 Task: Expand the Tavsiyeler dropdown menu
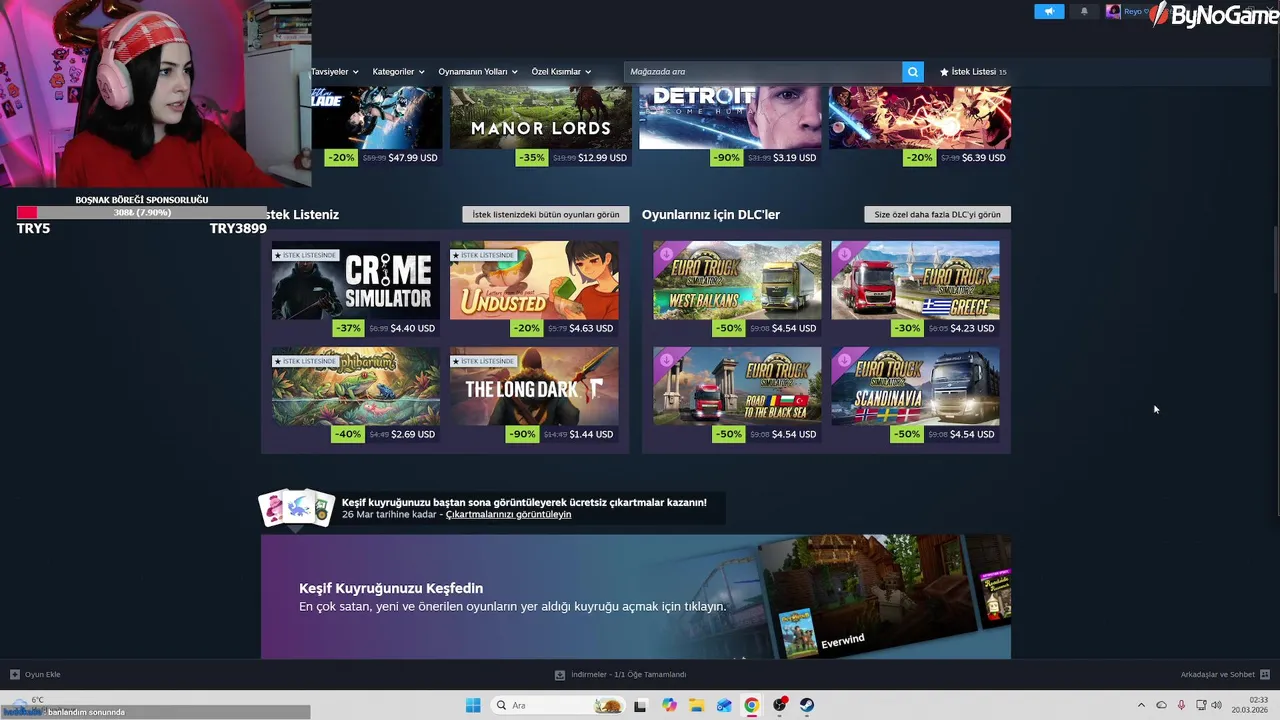(x=333, y=72)
